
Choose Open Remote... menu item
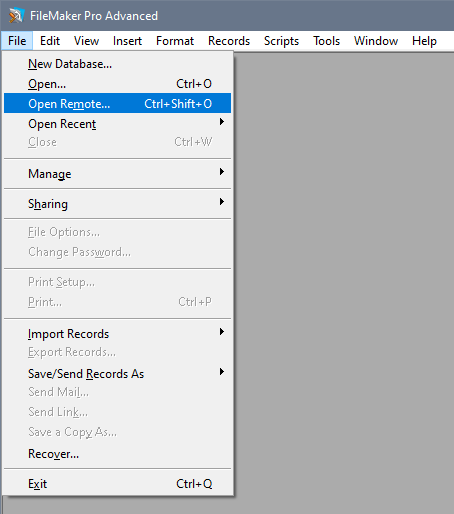(117, 103)
